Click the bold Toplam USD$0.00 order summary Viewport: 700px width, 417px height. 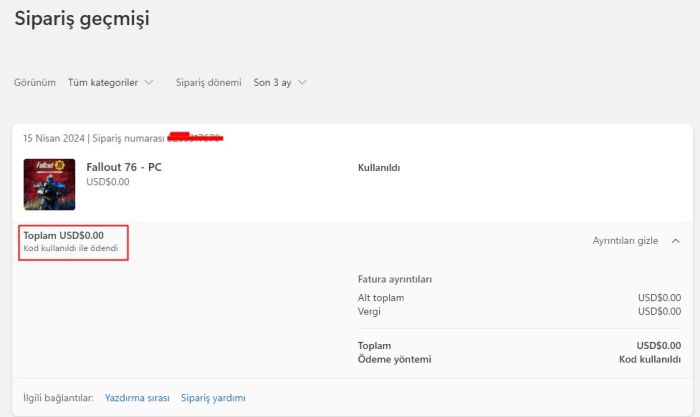[63, 235]
